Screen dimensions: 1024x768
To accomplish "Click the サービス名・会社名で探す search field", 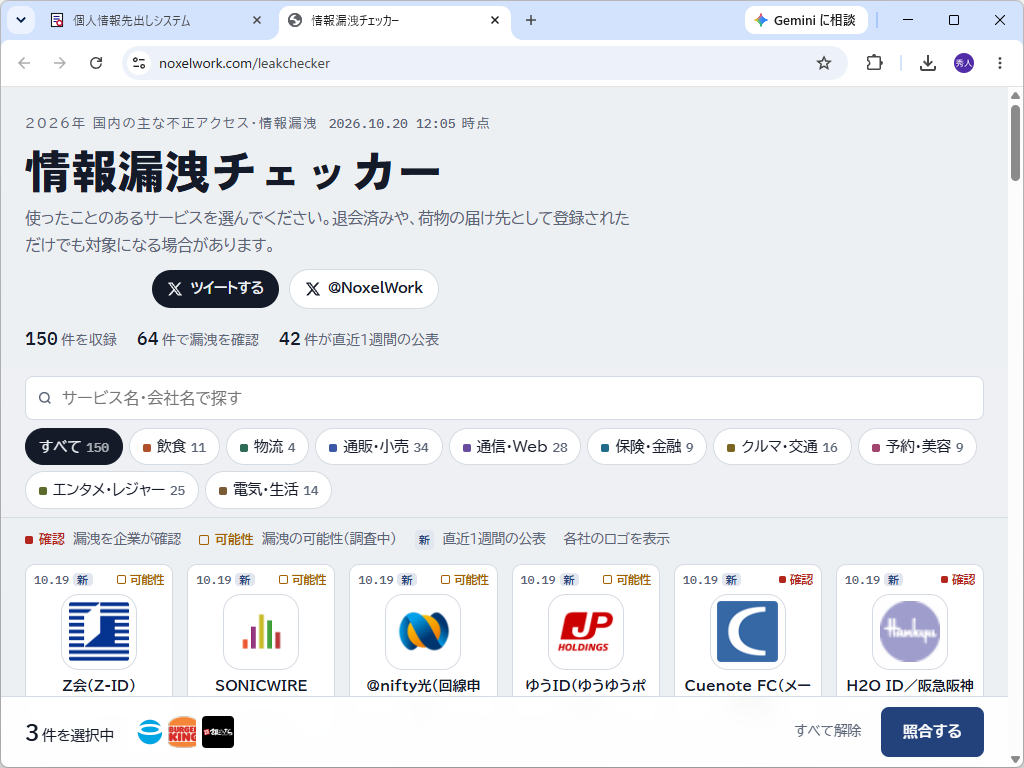I will click(x=504, y=398).
